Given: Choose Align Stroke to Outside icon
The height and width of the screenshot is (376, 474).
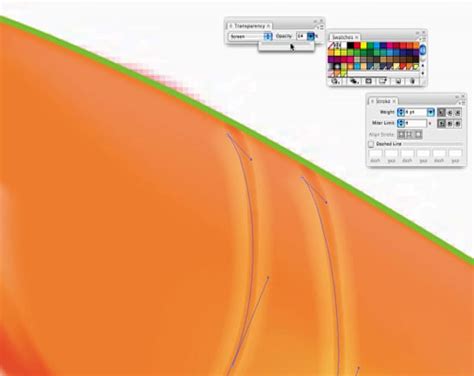Looking at the screenshot, I should tap(418, 134).
